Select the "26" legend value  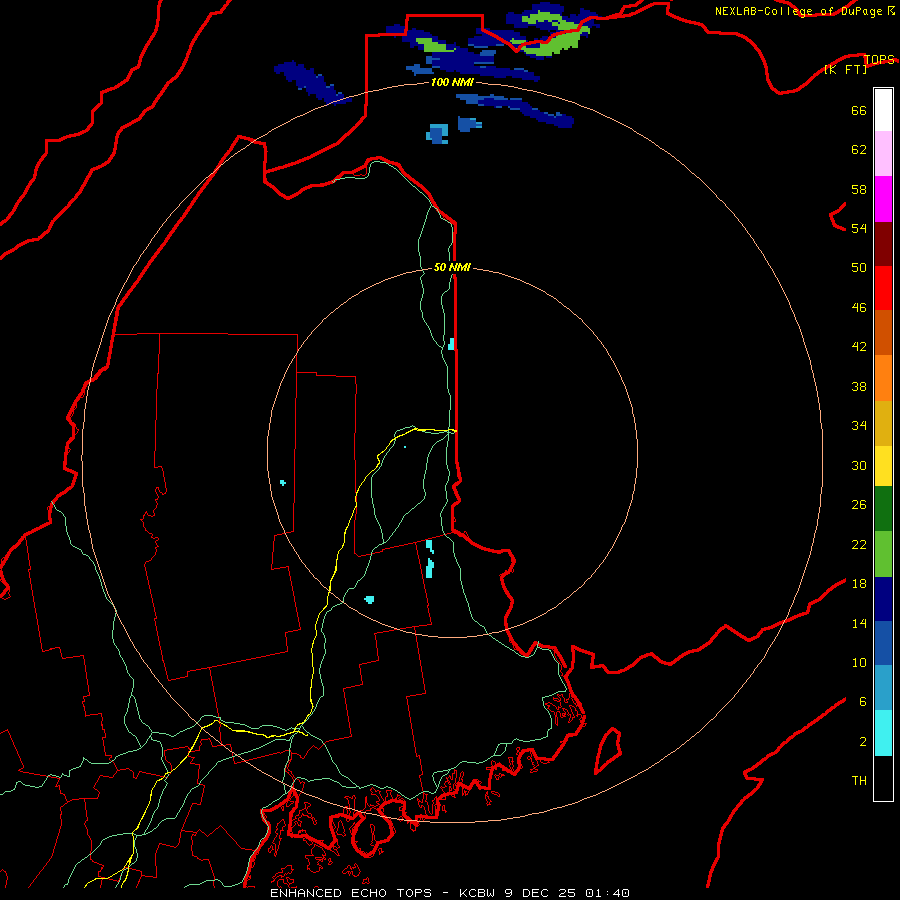tap(859, 505)
